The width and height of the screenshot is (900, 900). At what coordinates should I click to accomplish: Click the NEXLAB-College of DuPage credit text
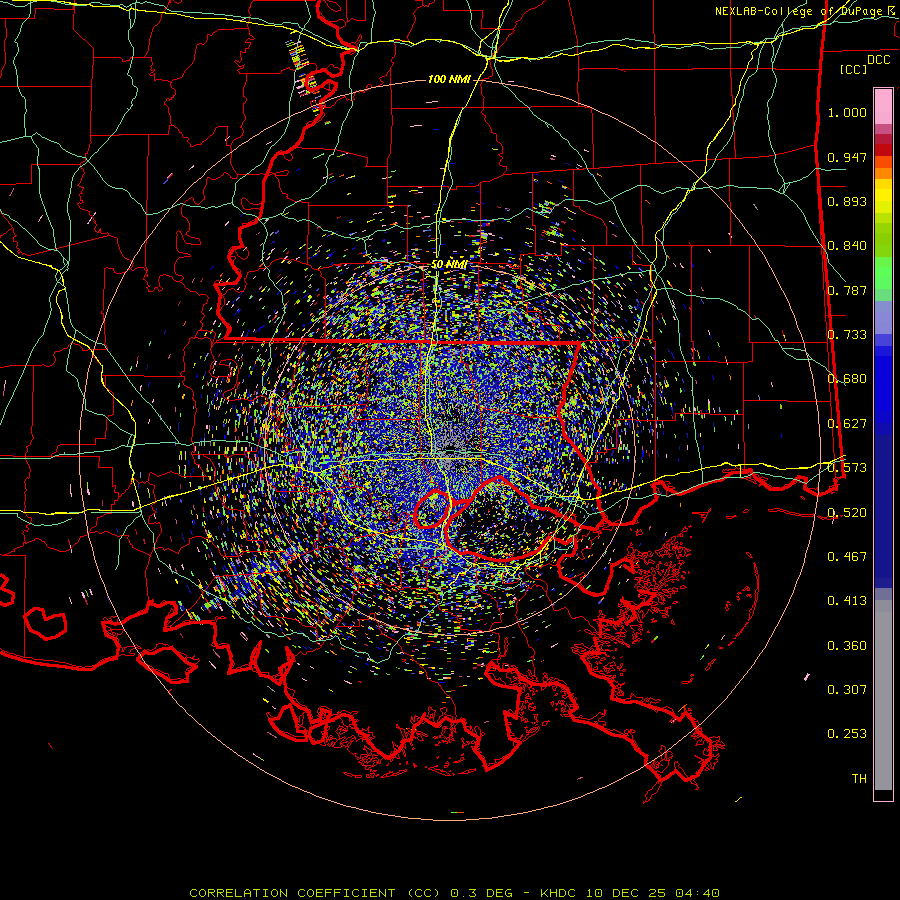point(800,11)
